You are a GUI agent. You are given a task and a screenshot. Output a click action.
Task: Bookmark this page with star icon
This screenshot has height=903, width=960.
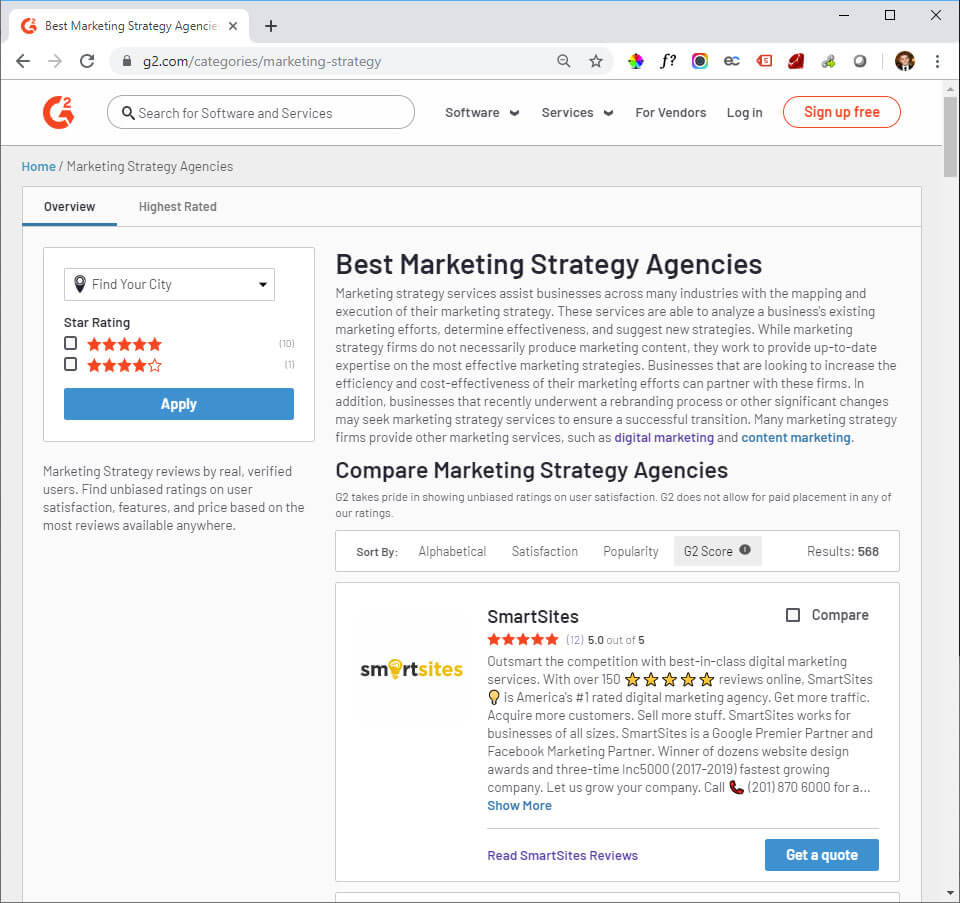tap(596, 61)
